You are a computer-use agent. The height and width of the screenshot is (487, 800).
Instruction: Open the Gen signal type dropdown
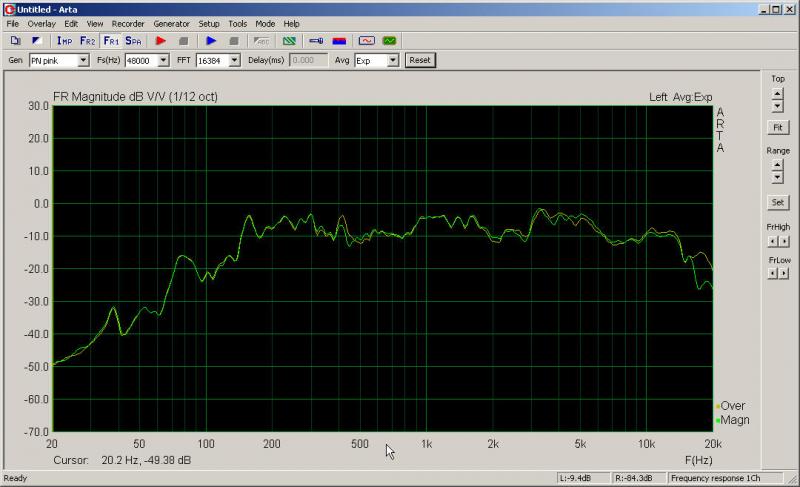(83, 60)
